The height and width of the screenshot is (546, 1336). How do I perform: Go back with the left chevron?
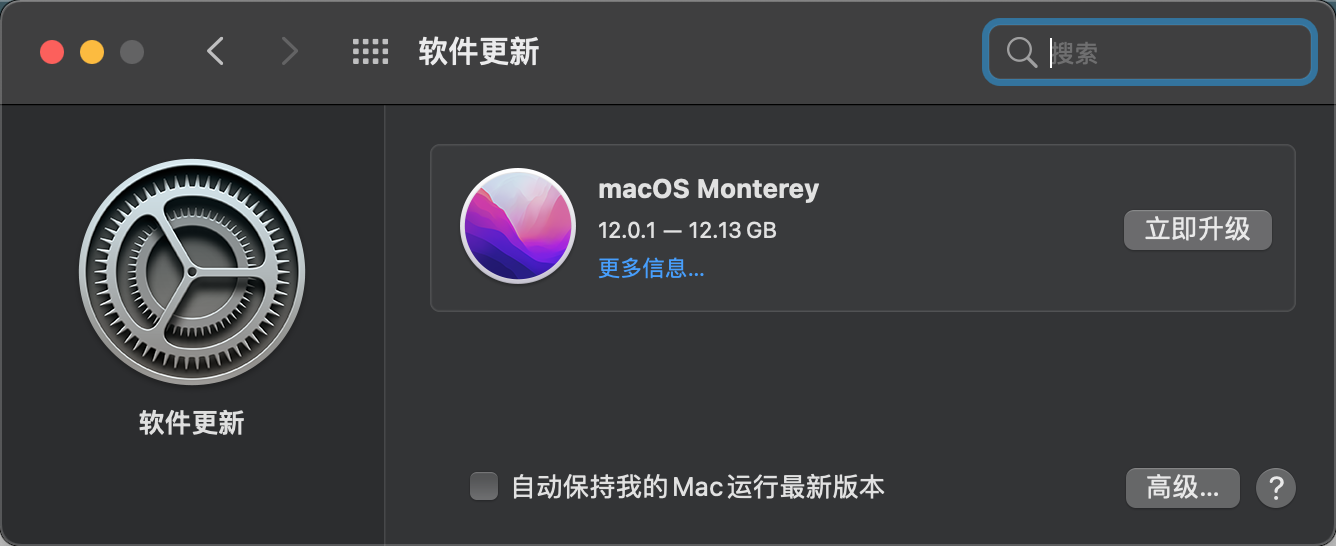[x=215, y=51]
